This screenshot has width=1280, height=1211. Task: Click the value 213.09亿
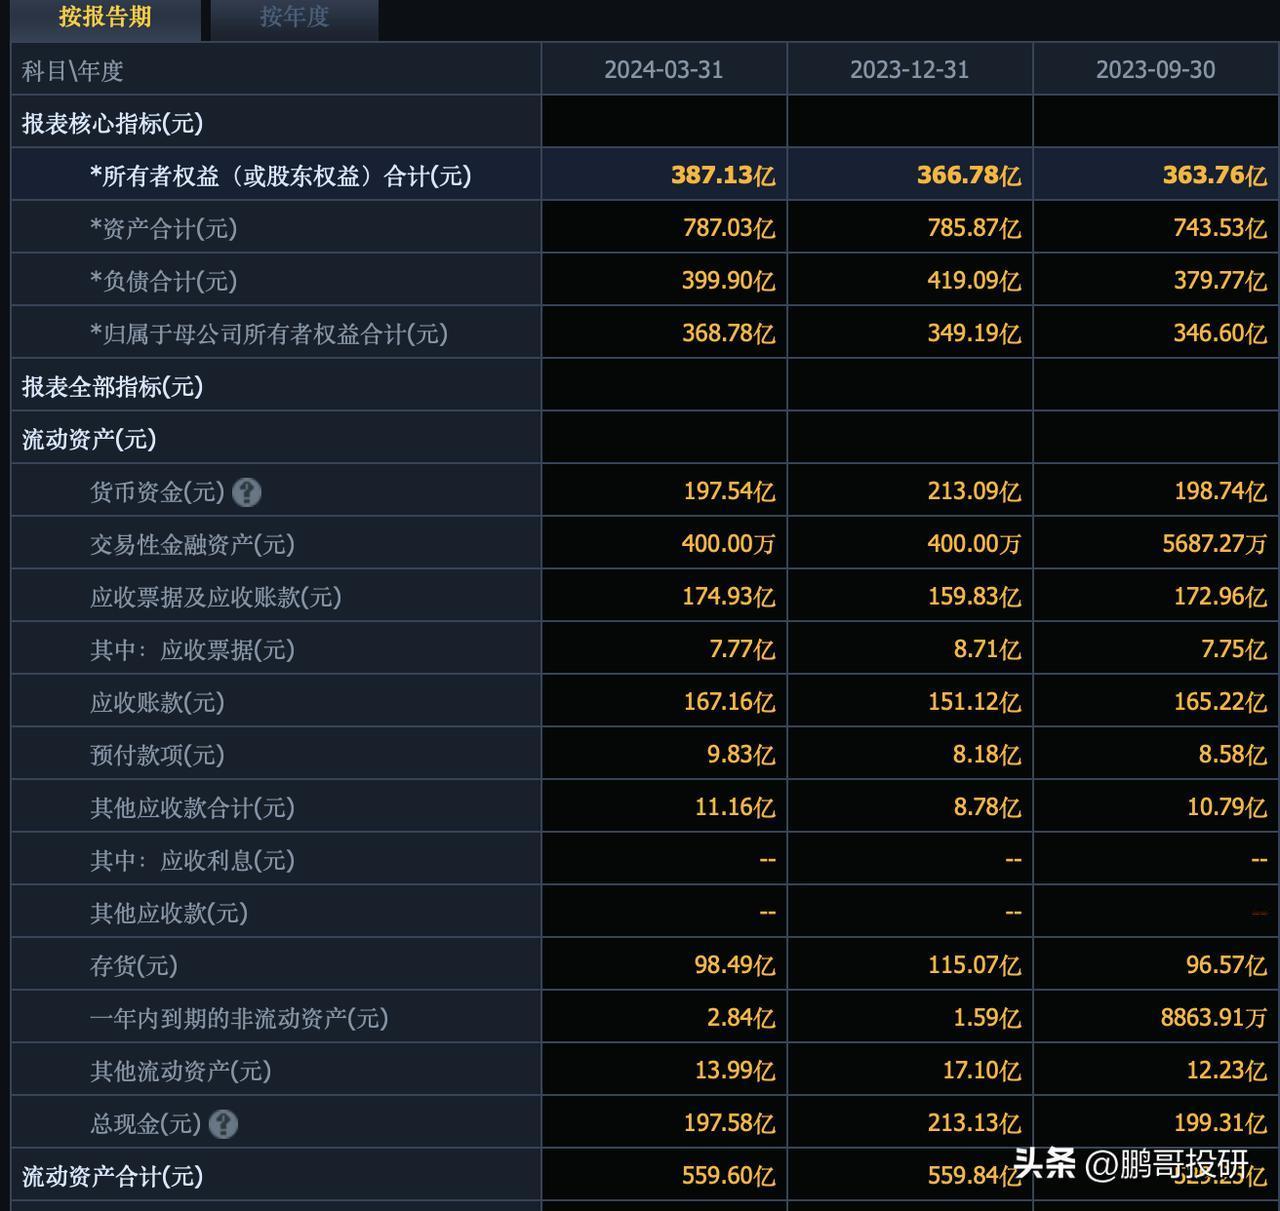pos(974,491)
